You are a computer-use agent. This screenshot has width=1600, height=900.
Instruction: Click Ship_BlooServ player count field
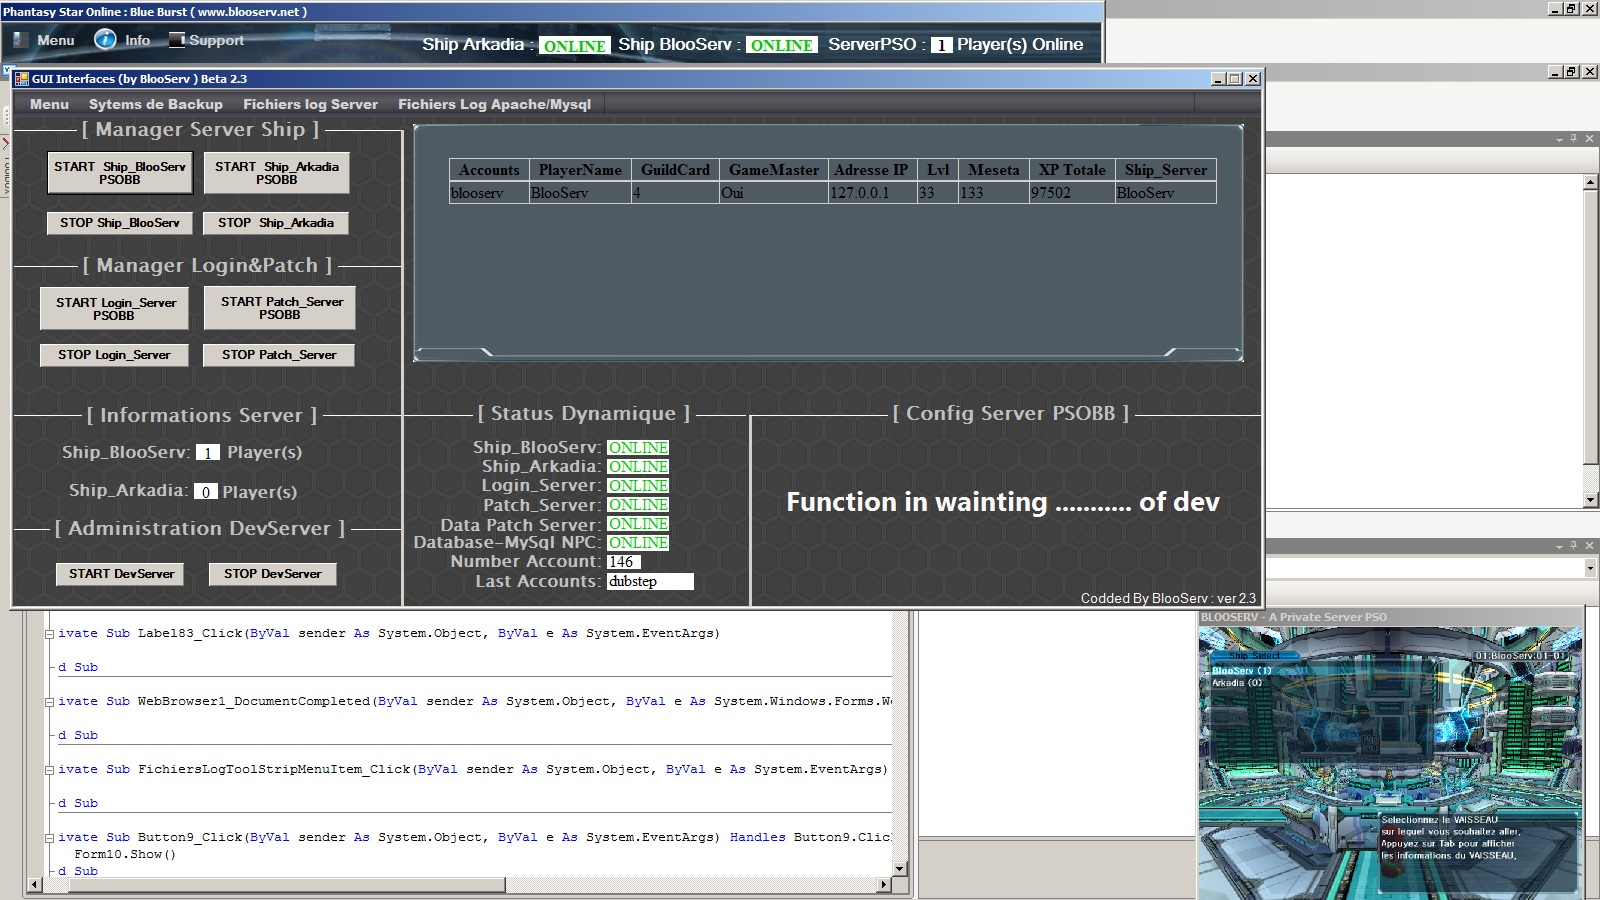[208, 452]
